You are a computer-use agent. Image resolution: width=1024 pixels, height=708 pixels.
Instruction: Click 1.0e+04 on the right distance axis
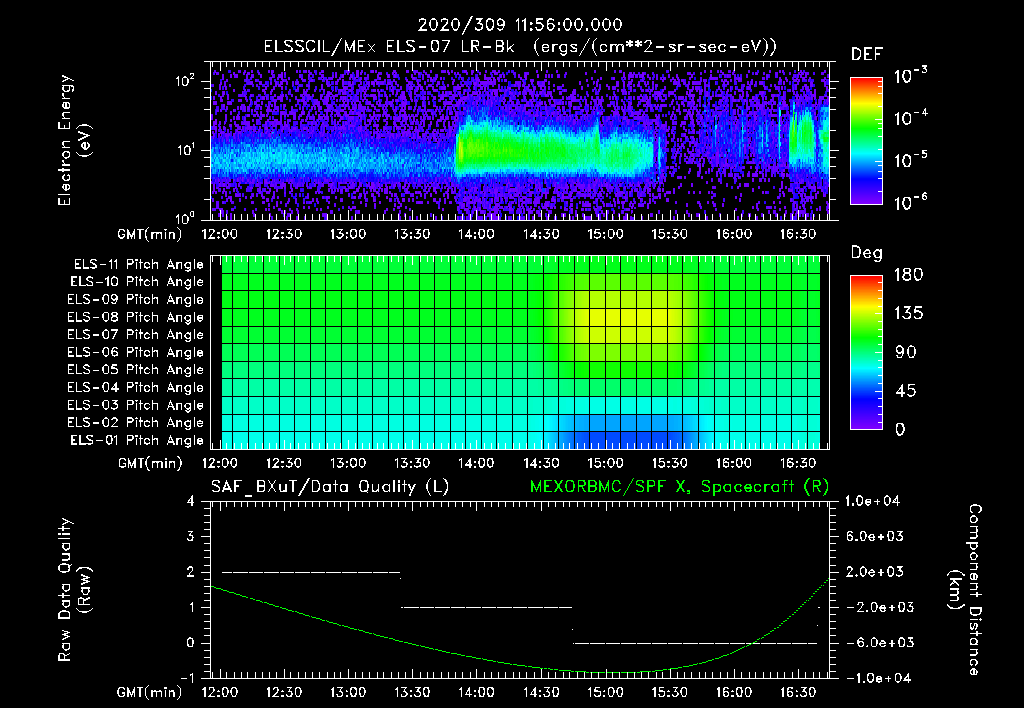[872, 502]
